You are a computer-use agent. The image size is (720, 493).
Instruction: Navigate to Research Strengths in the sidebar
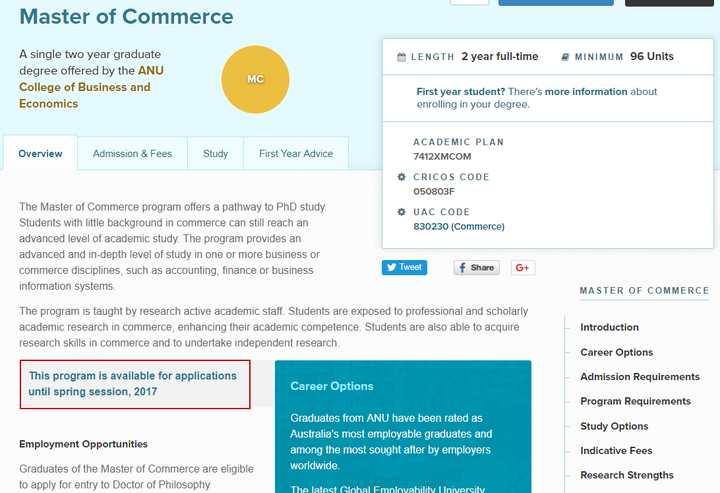coord(627,475)
